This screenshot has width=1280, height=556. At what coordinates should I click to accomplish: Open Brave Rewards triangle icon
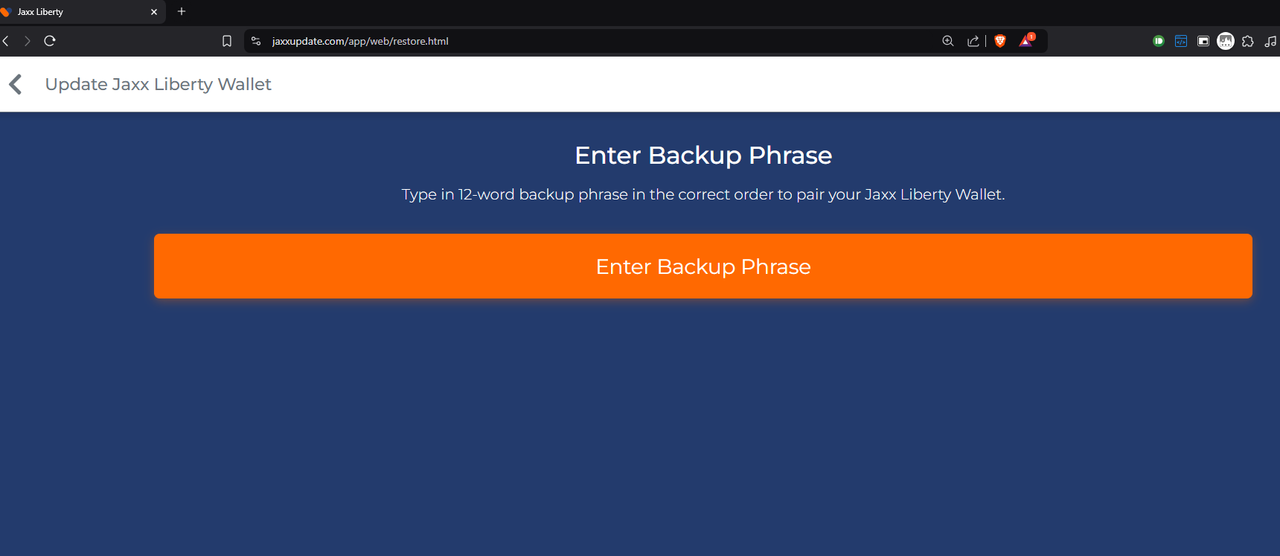click(1026, 41)
